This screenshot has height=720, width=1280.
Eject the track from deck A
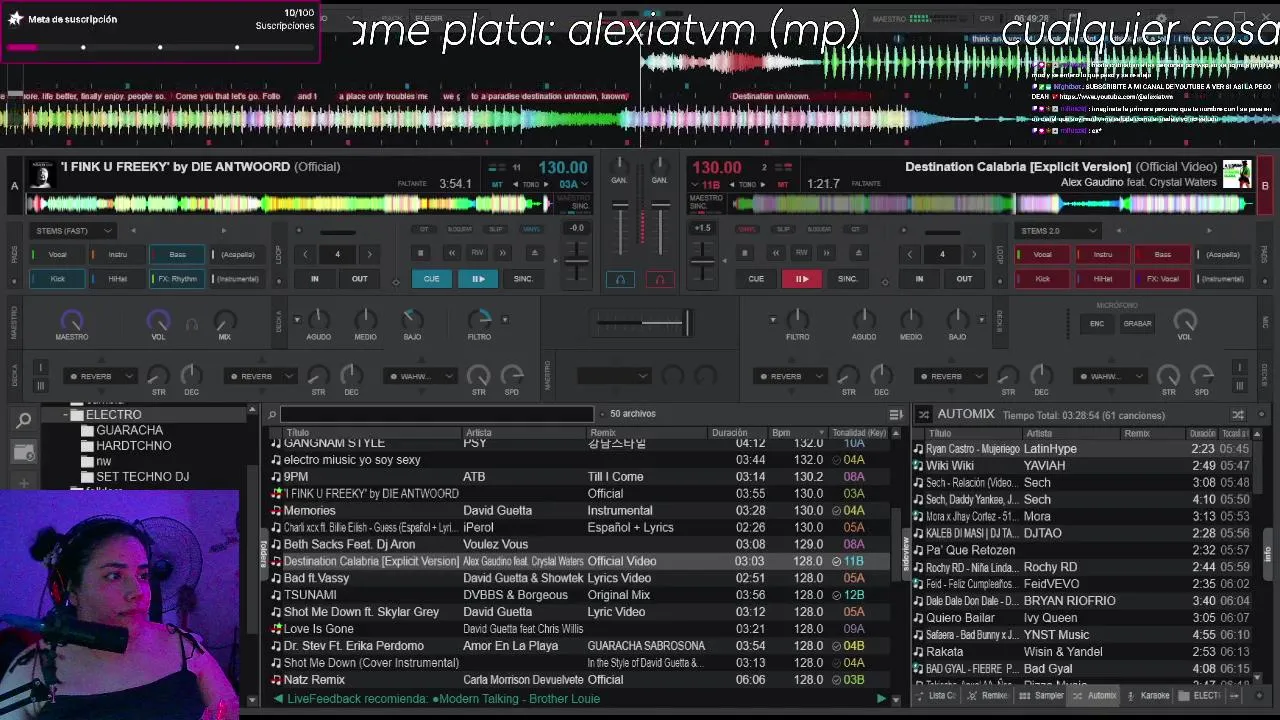click(x=534, y=254)
